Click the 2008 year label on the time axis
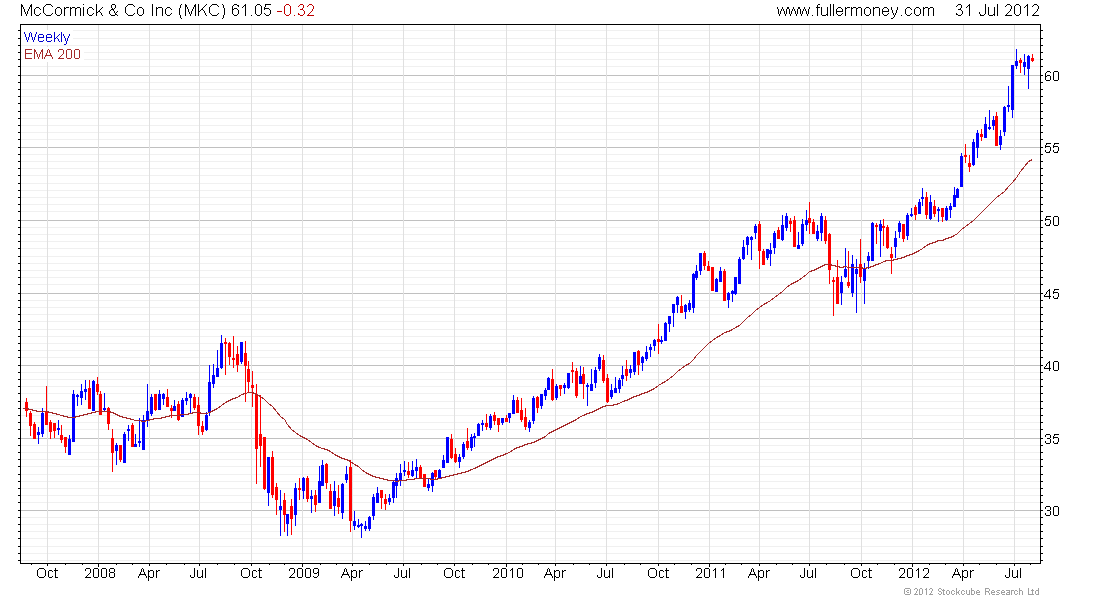 click(100, 573)
